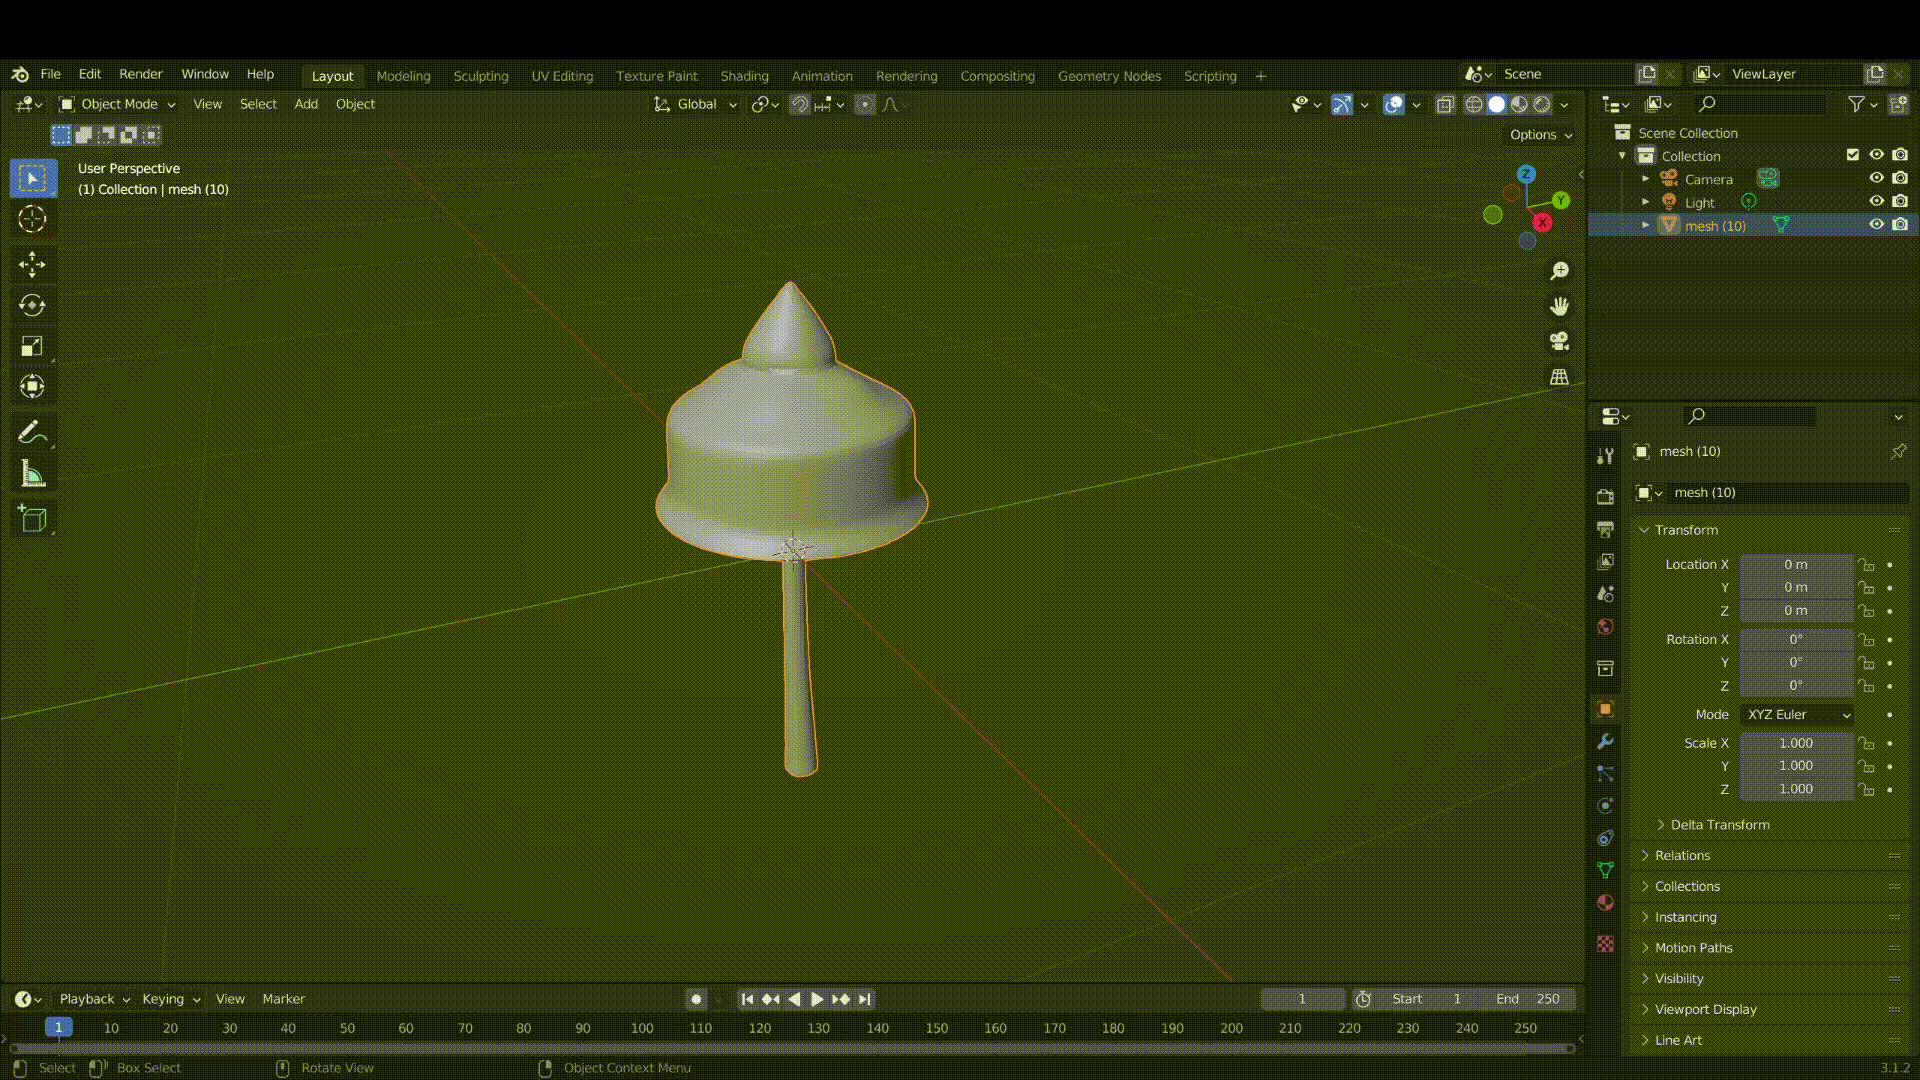Open the Modifier properties wrench tab
Screen dimensions: 1920x1080
point(1605,742)
